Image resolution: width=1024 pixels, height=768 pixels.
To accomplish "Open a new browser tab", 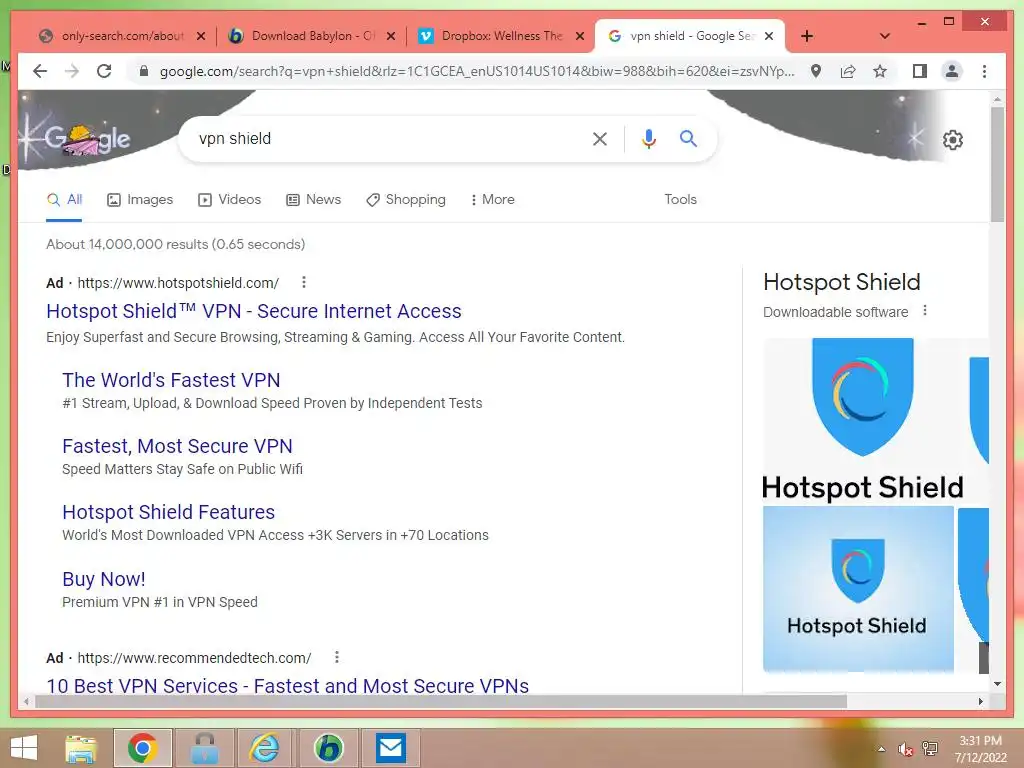I will click(x=807, y=36).
